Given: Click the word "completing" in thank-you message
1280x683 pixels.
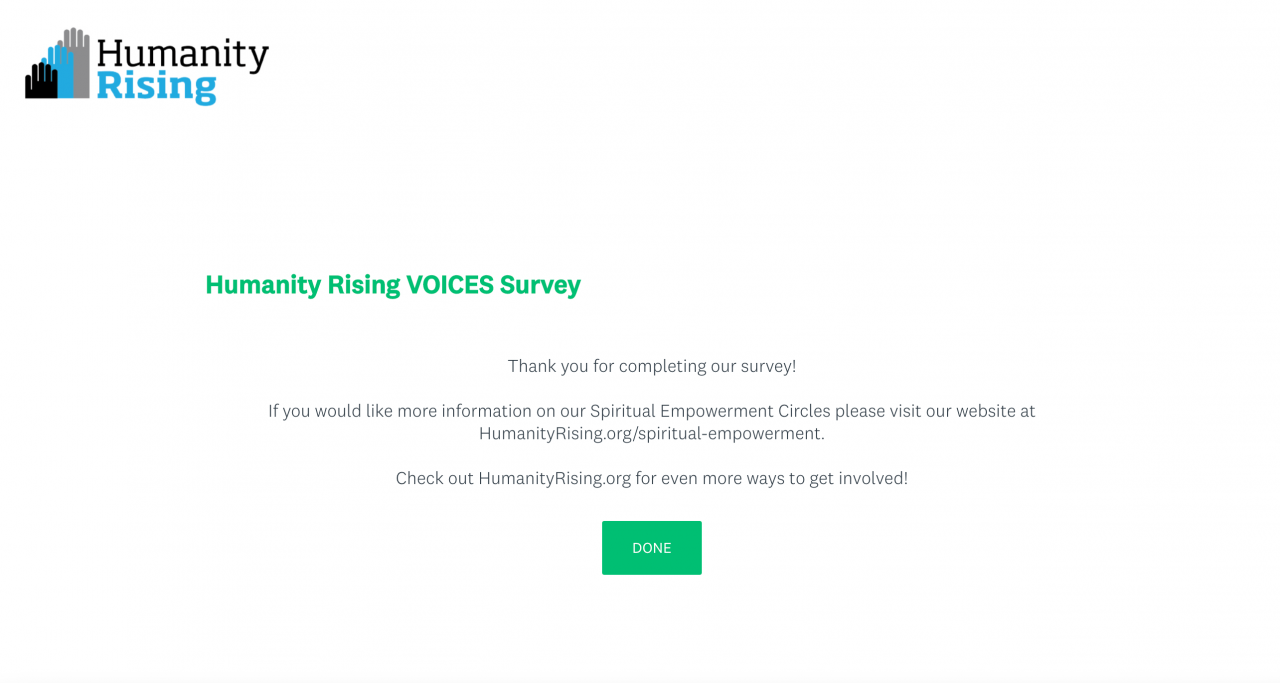Looking at the screenshot, I should pos(666,366).
